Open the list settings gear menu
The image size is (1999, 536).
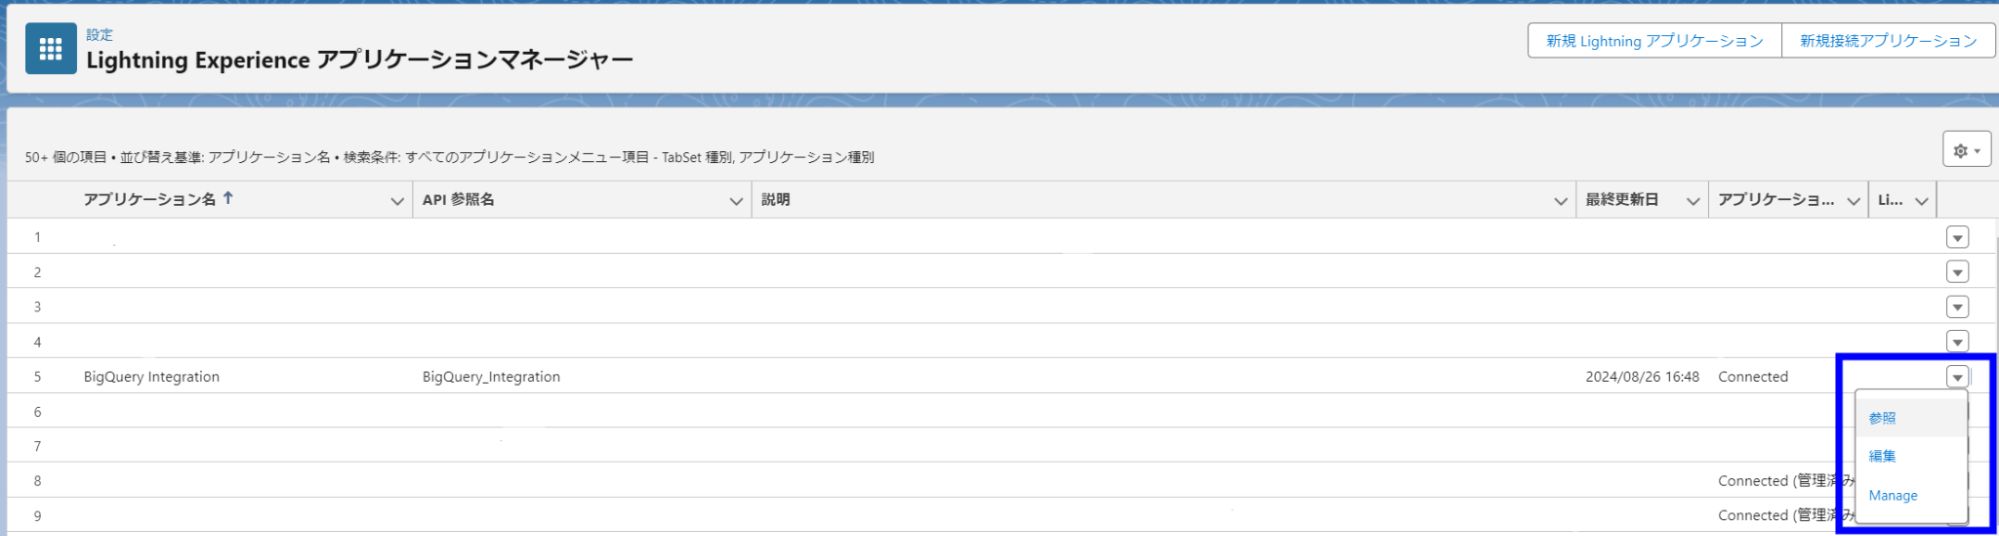coord(1966,150)
